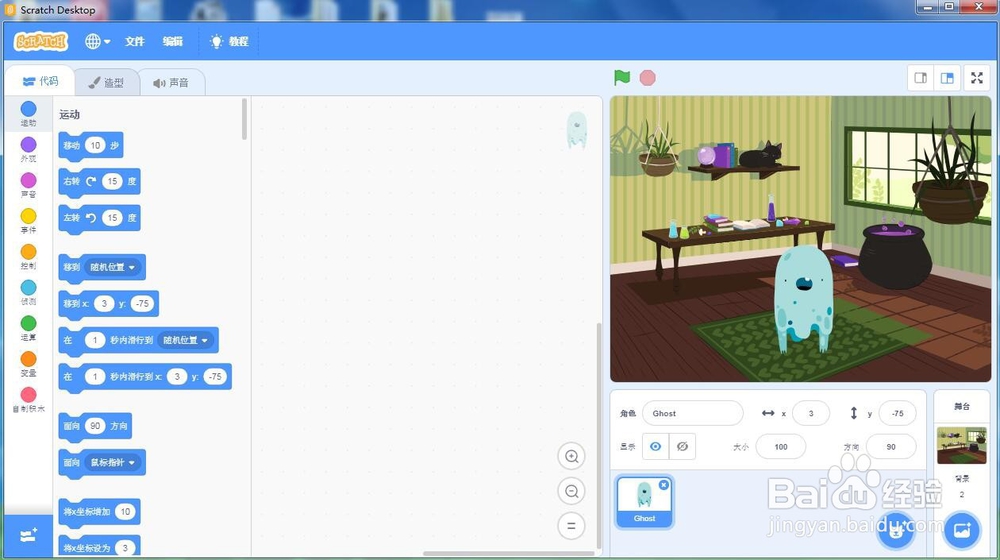Open the choose a backdrop button
Image resolution: width=1000 pixels, height=560 pixels.
(962, 530)
